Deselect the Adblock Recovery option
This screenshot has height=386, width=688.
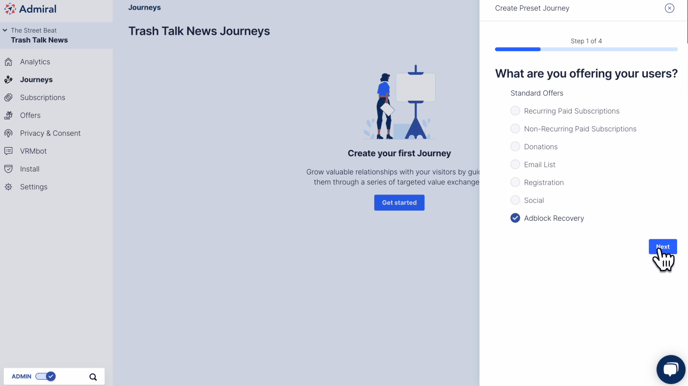515,218
